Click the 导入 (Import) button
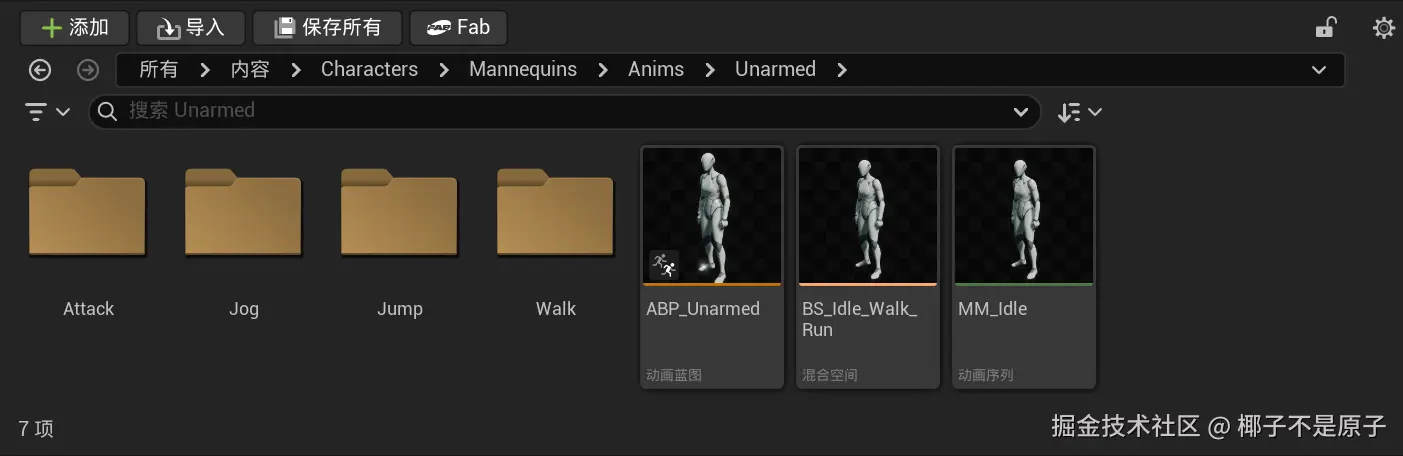 191,28
